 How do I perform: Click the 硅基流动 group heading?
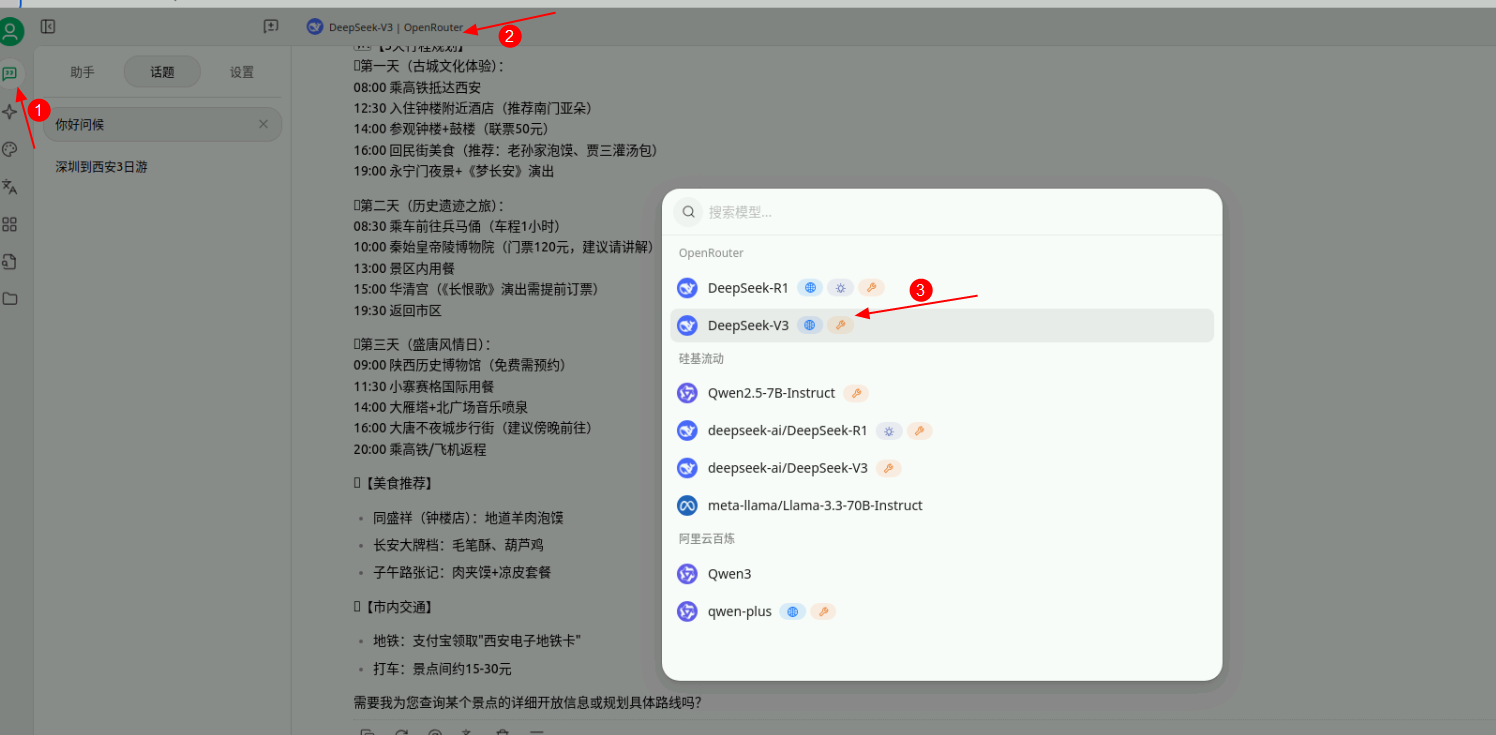(701, 358)
